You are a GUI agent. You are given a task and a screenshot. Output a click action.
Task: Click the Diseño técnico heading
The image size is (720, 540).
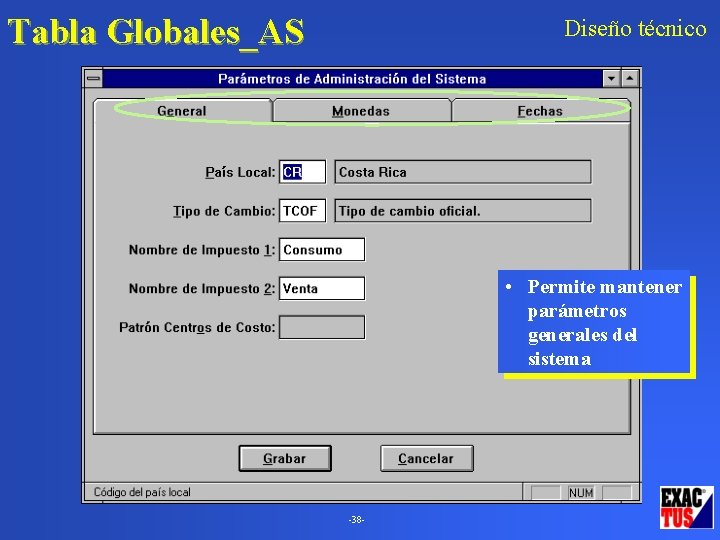point(635,28)
